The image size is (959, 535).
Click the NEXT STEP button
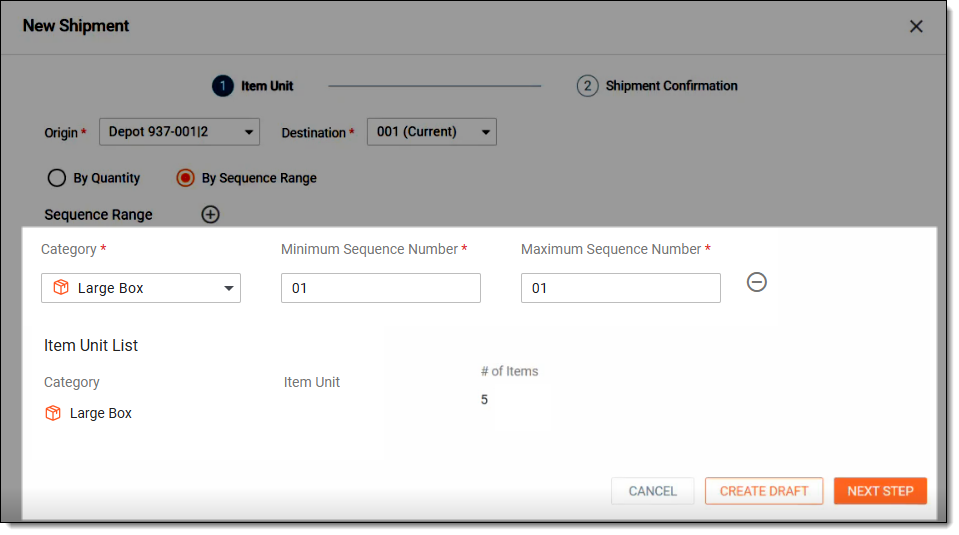point(880,491)
